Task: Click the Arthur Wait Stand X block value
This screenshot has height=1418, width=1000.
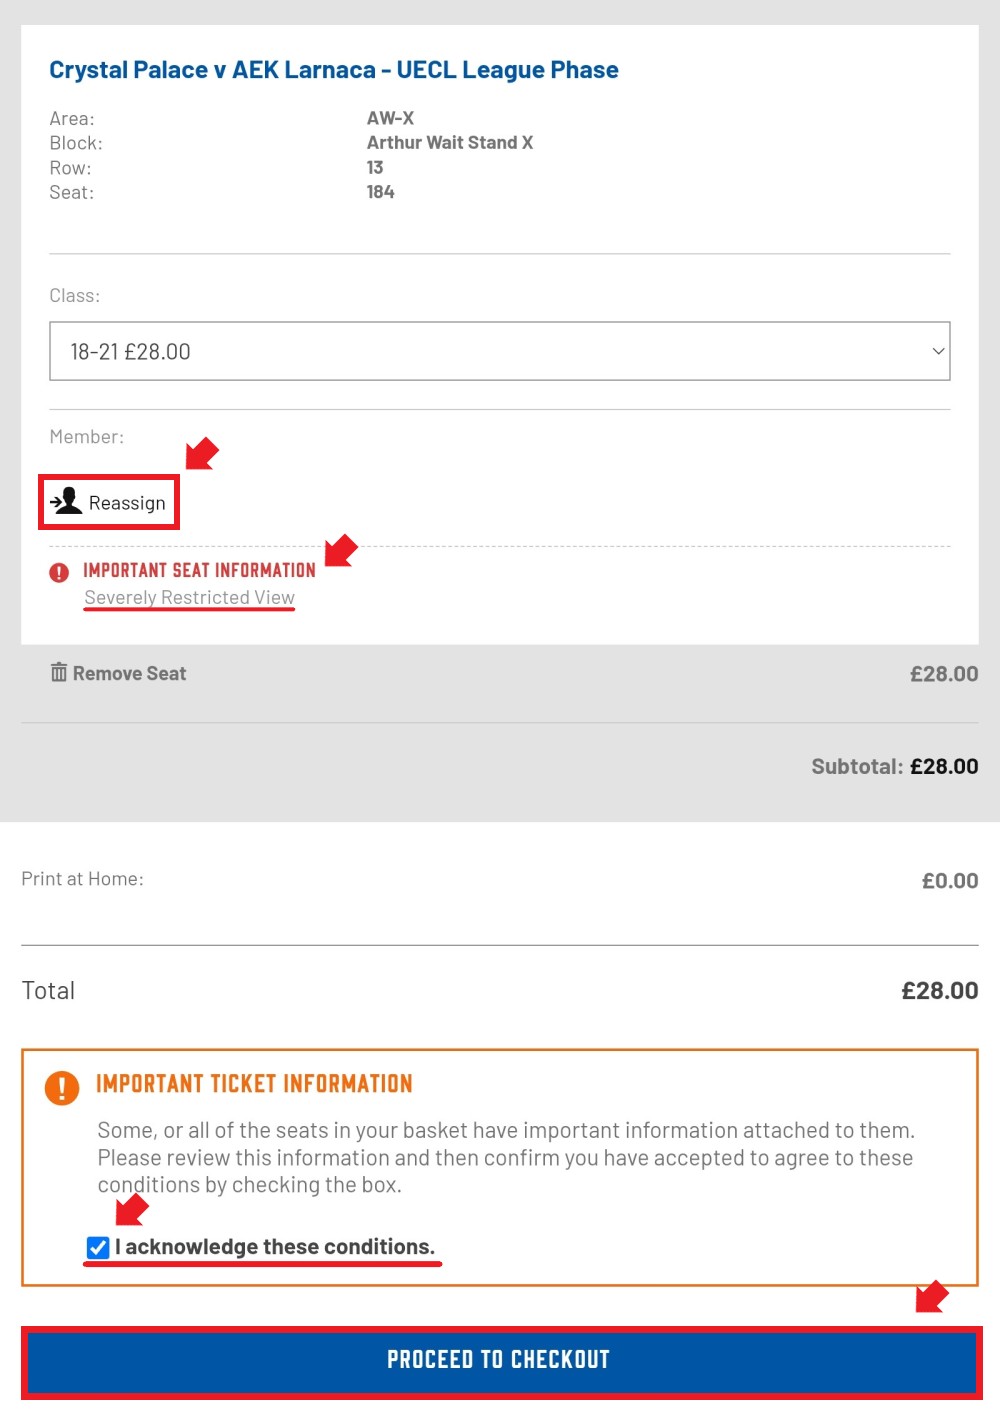Action: click(450, 143)
